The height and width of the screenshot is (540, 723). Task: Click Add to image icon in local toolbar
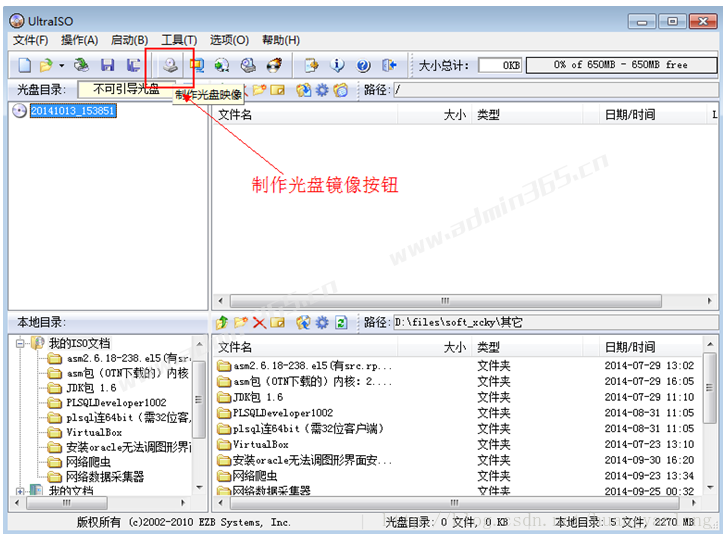pyautogui.click(x=303, y=322)
